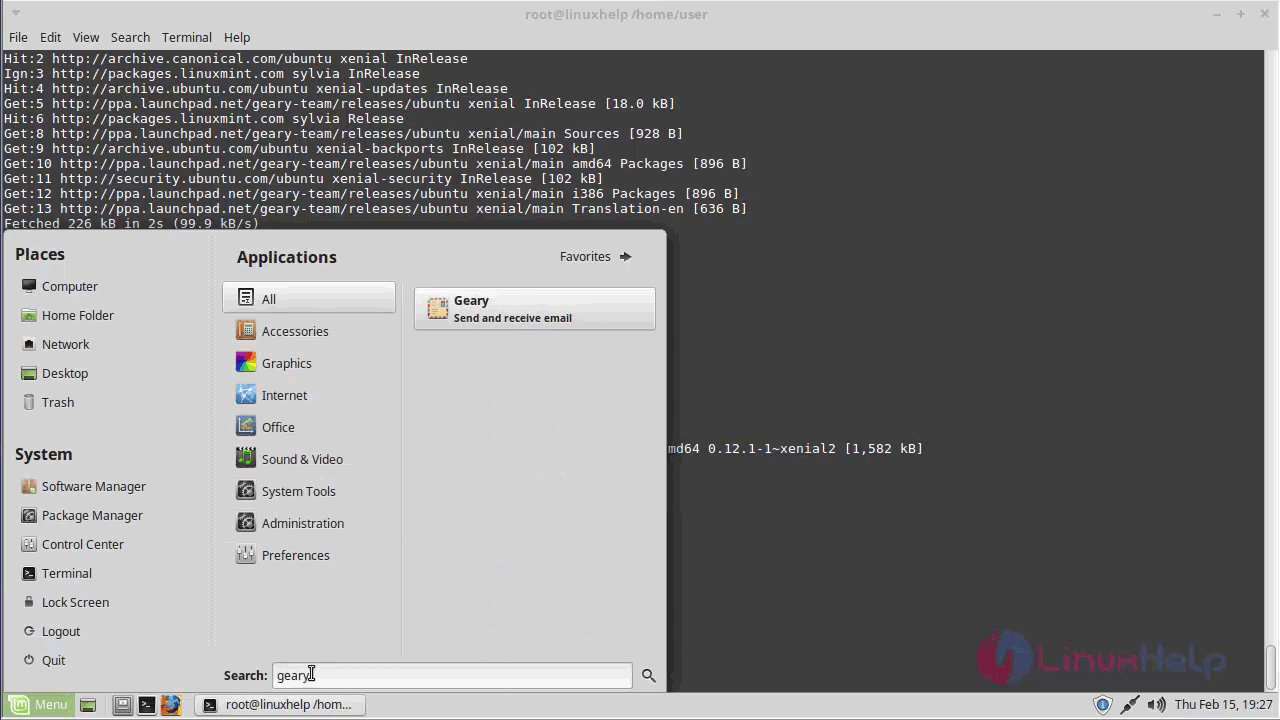The height and width of the screenshot is (720, 1280).
Task: Click the root@linuxhelp taskbar window button
Action: pyautogui.click(x=279, y=705)
